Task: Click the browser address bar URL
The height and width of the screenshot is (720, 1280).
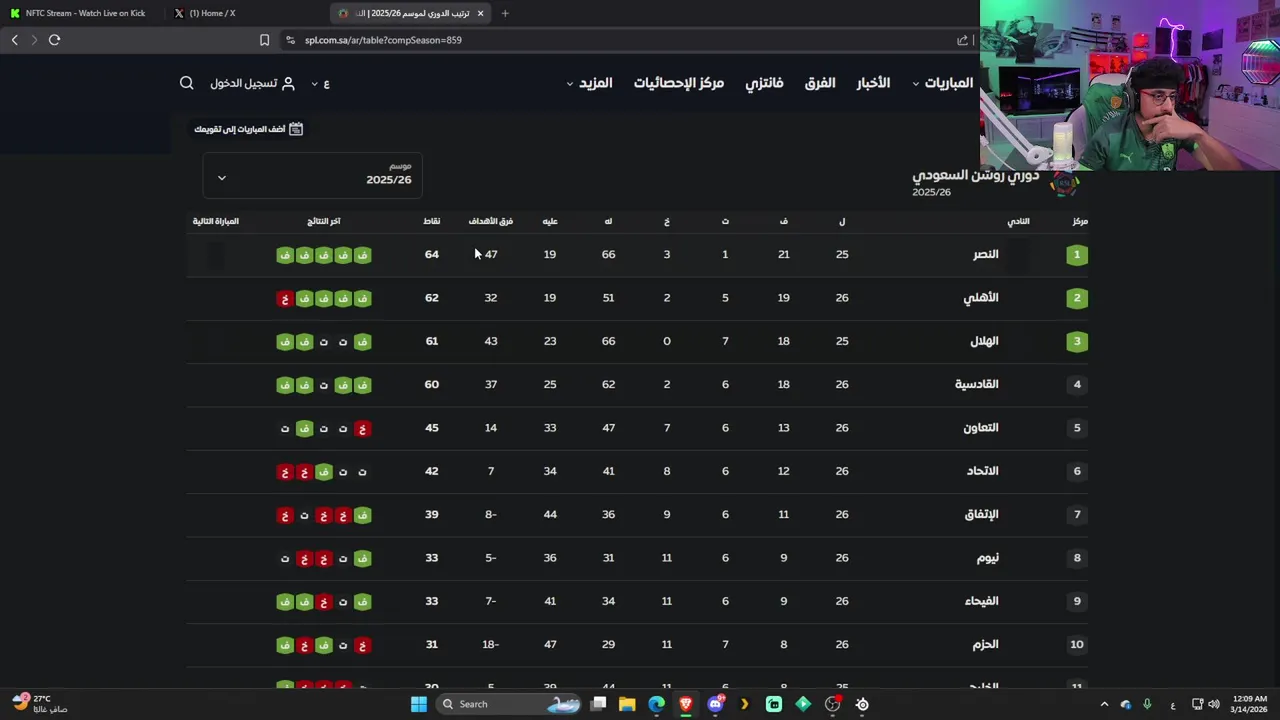Action: click(x=383, y=40)
